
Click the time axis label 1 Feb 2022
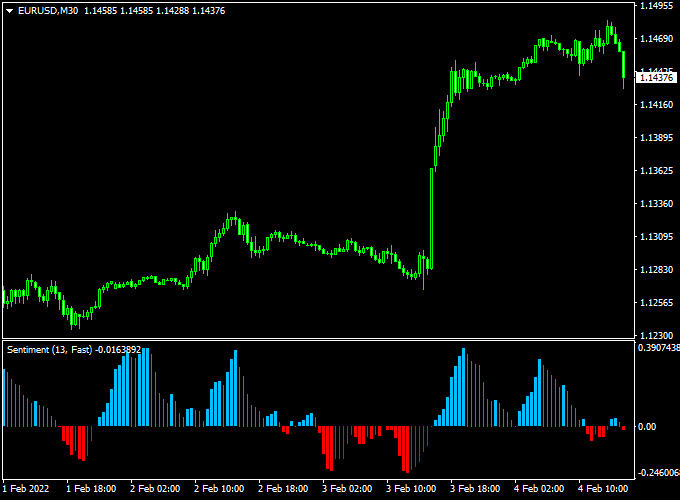26,489
